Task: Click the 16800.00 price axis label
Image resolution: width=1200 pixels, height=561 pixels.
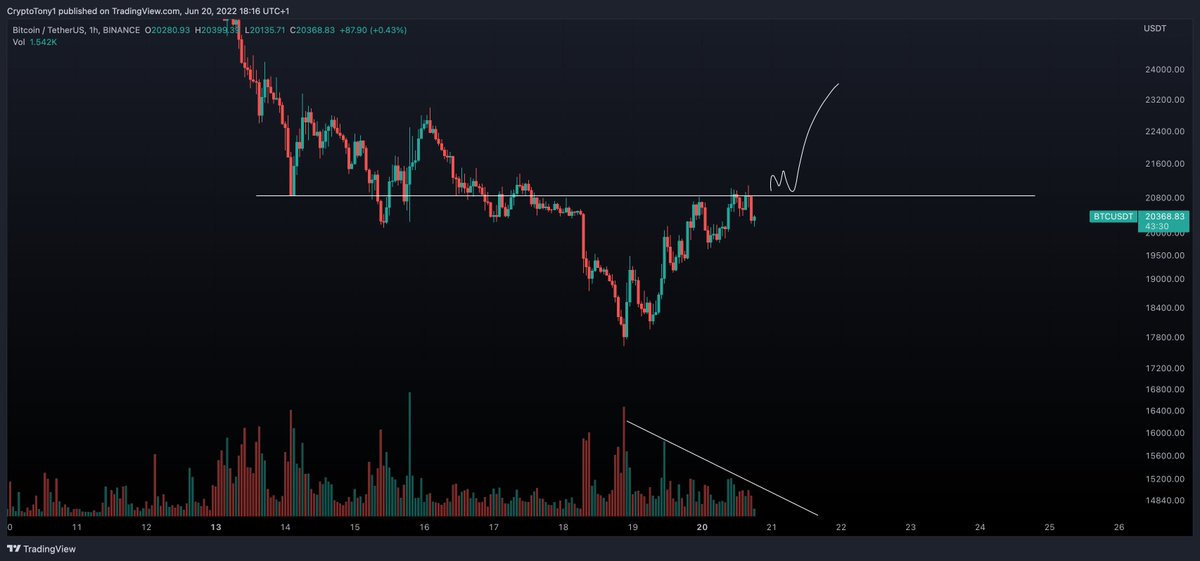Action: 1167,390
